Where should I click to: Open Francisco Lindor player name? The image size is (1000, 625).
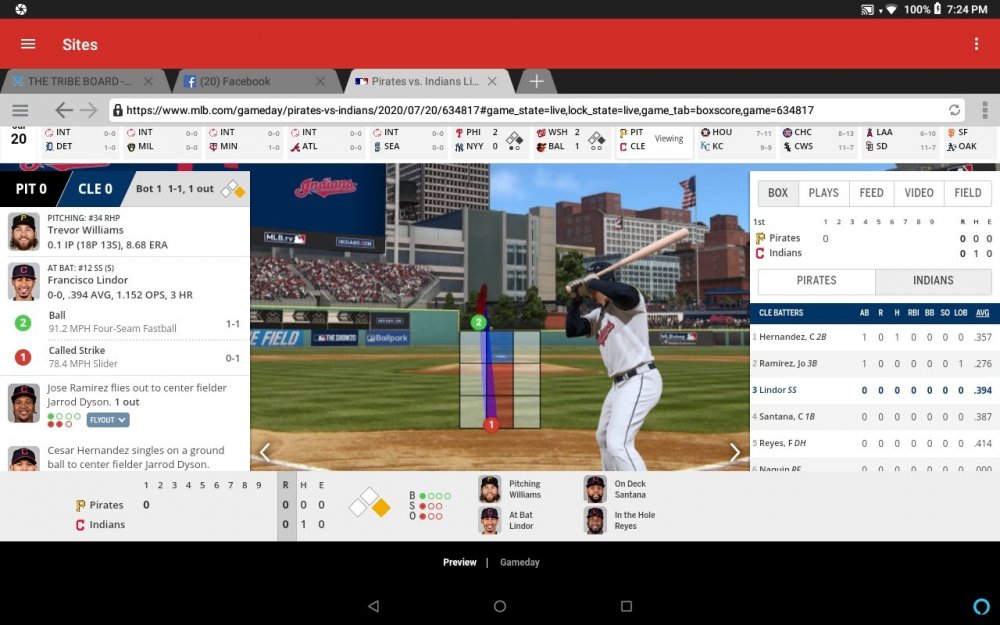pos(87,280)
